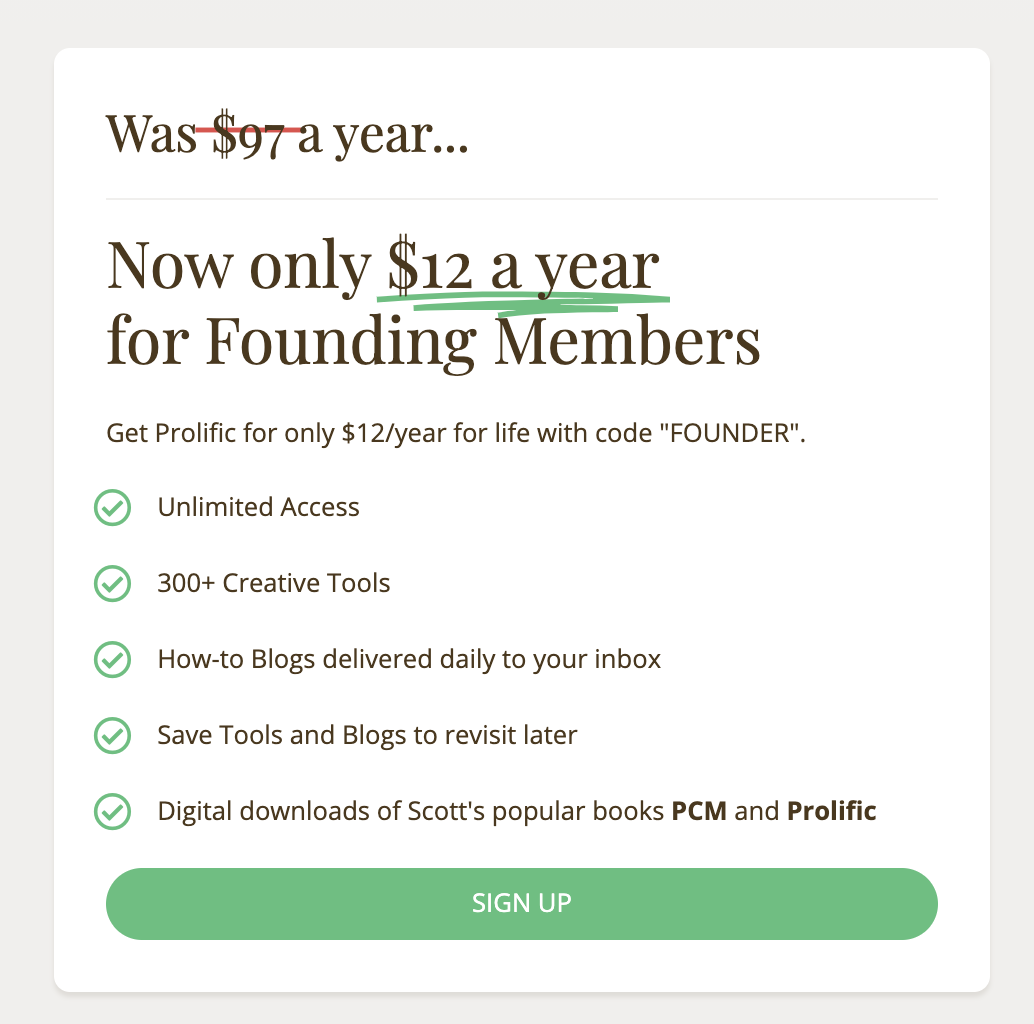Click the checkmark next to How-to Blogs
Screen dimensions: 1034x1024
click(x=113, y=659)
